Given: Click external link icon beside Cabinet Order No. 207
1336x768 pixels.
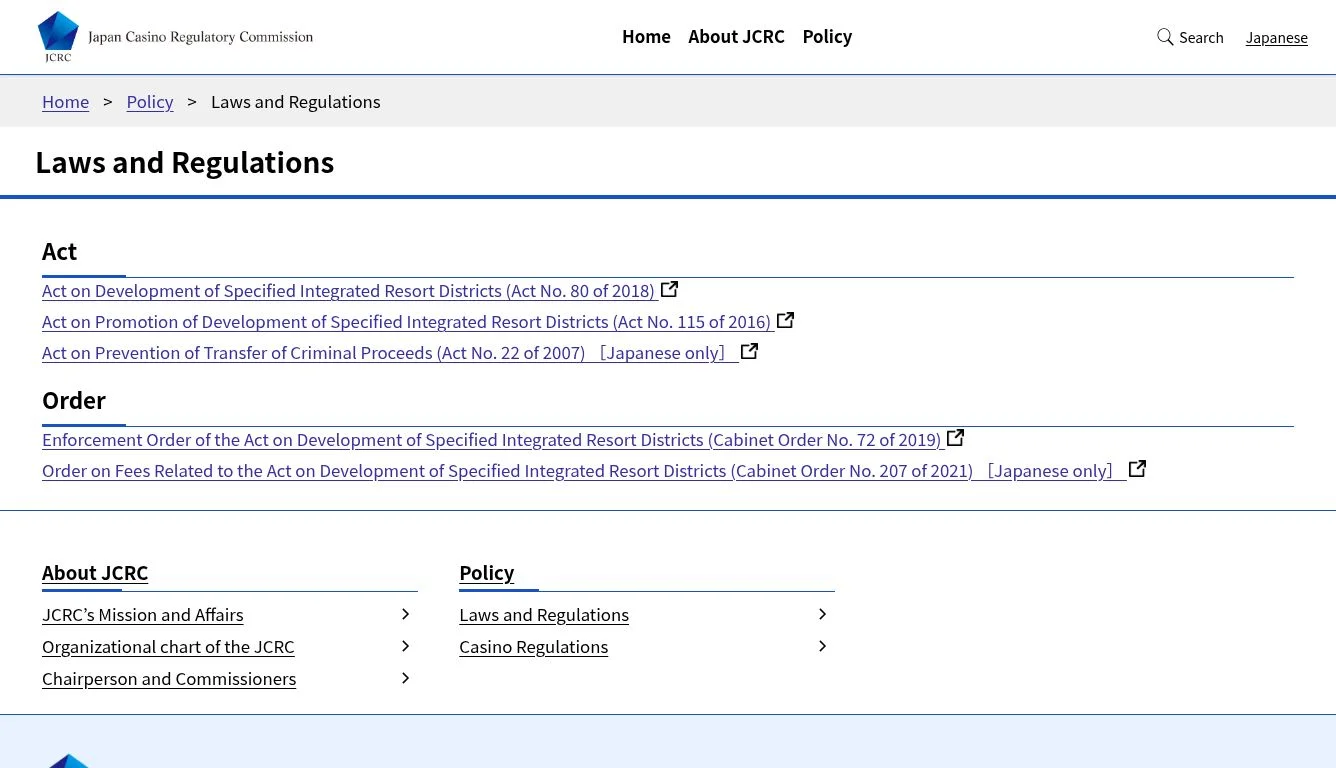Looking at the screenshot, I should (x=1137, y=468).
